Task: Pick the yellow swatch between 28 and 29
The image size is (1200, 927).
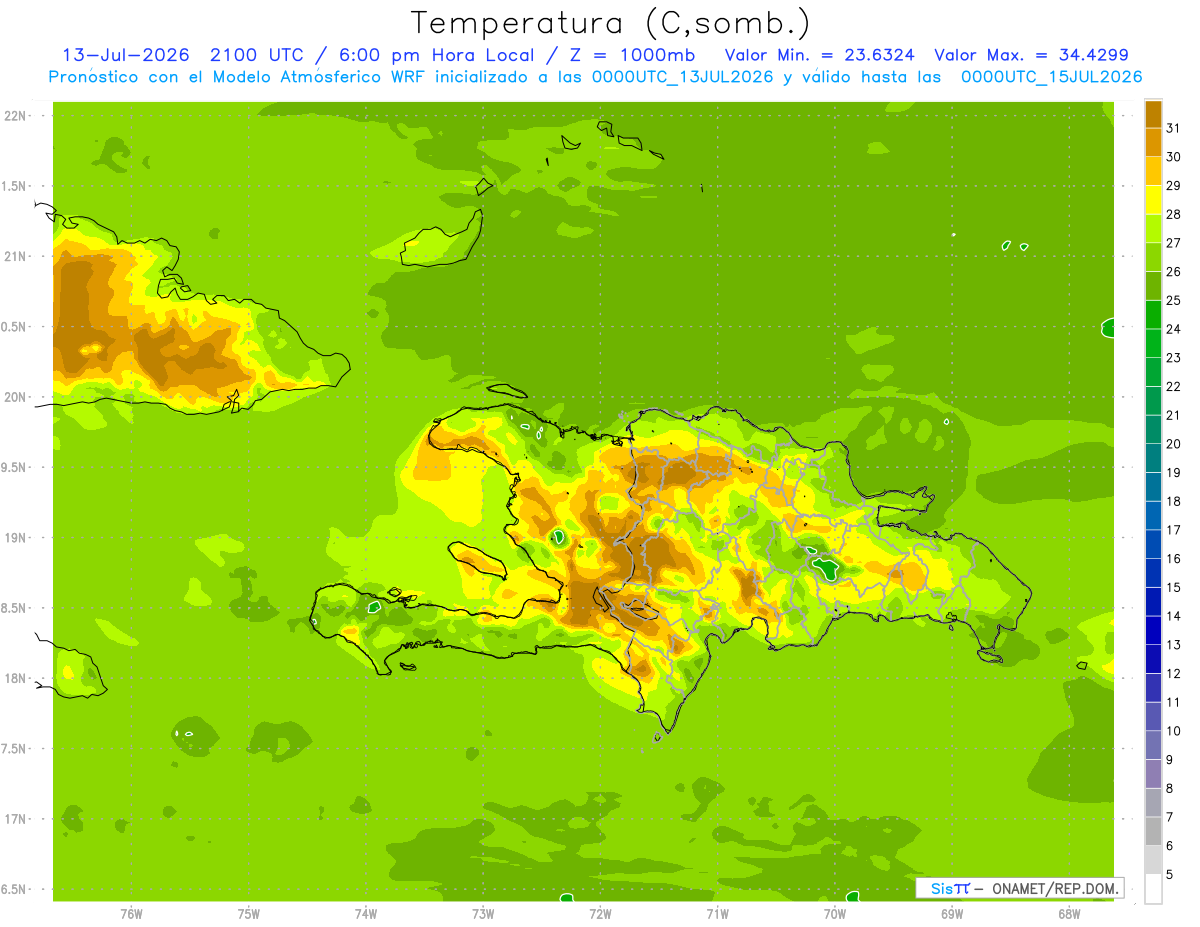Action: pyautogui.click(x=1153, y=200)
